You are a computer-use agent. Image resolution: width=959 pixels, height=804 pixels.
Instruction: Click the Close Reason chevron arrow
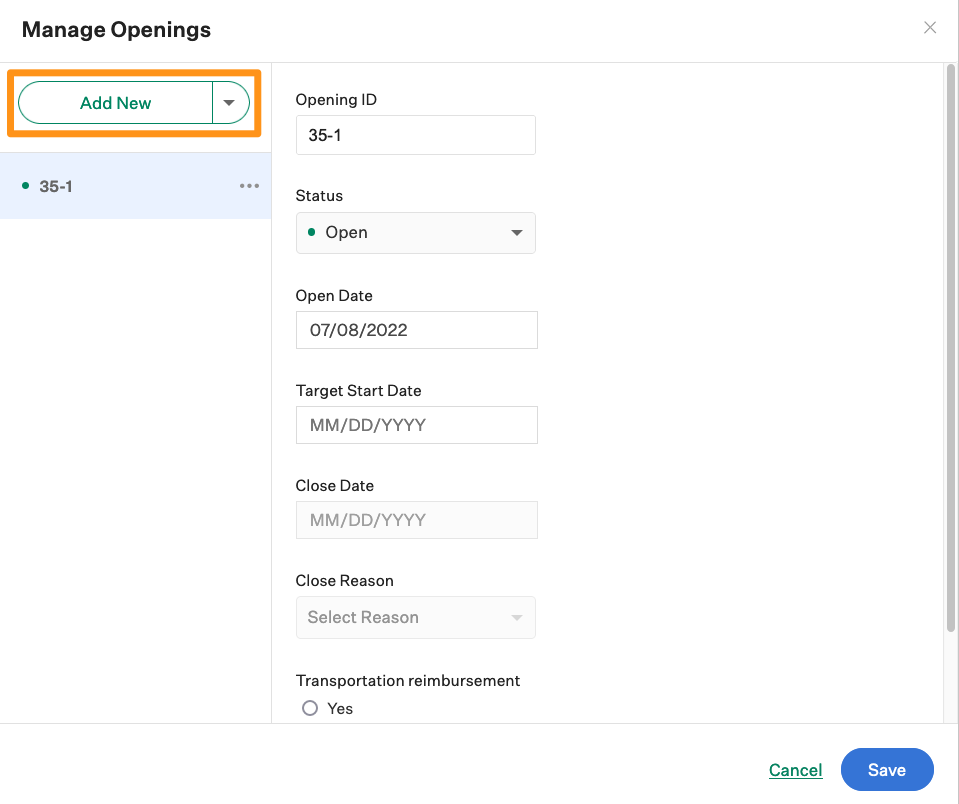click(x=518, y=617)
